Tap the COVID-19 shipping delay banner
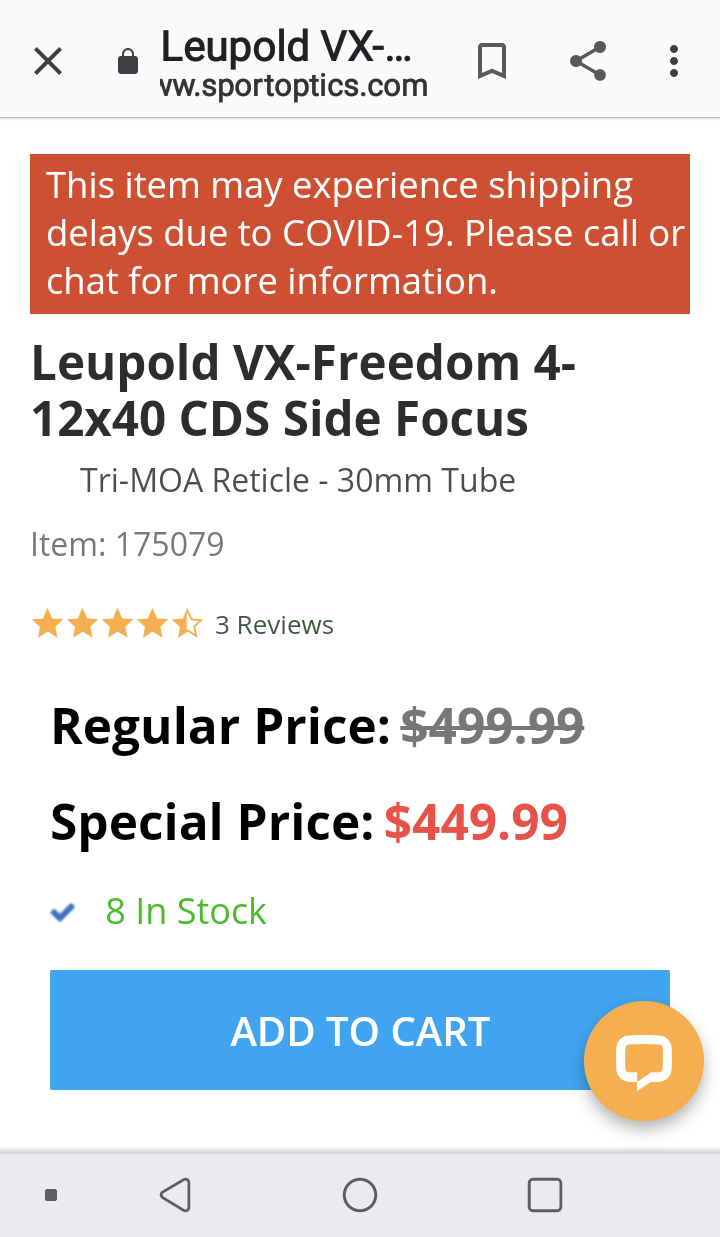The image size is (720, 1237). (360, 234)
